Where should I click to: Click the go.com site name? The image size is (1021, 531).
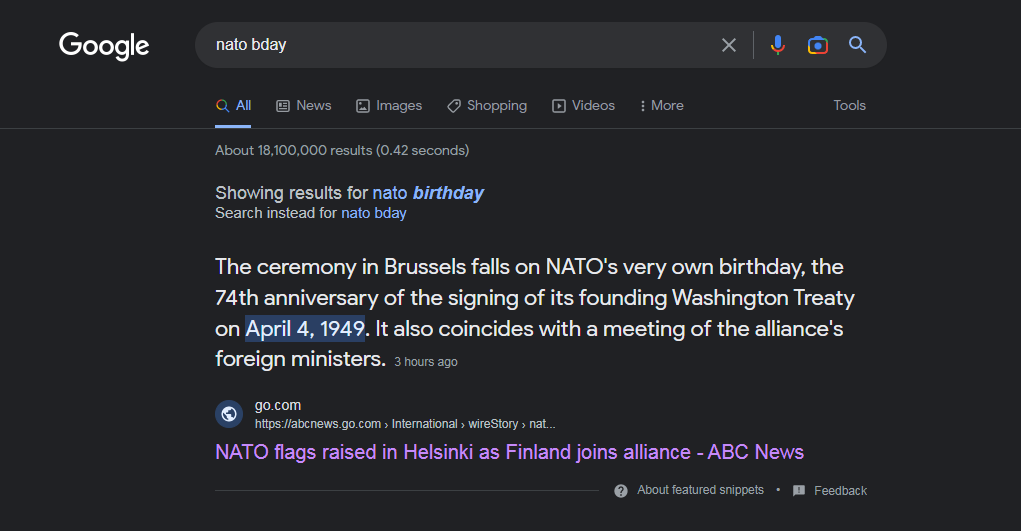(x=278, y=405)
